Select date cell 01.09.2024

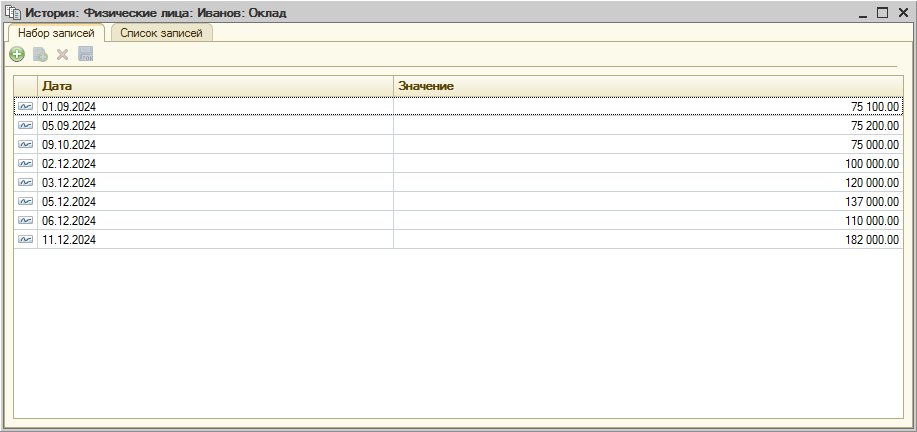(215, 106)
